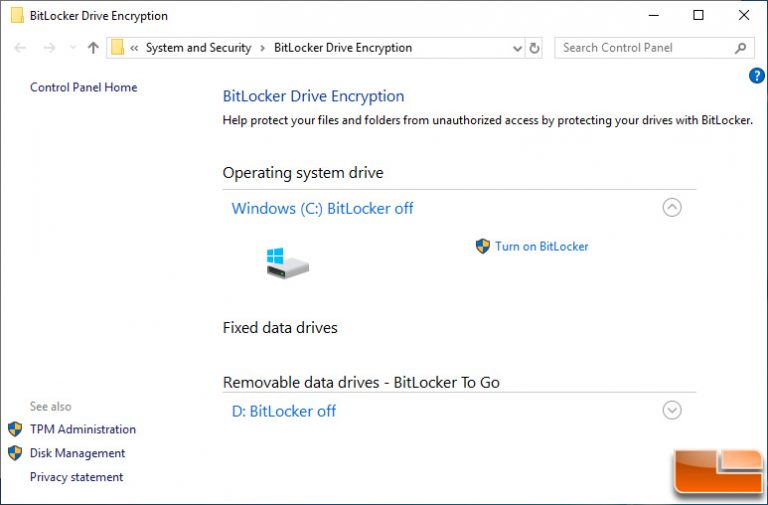Click the refresh button in address bar

[534, 48]
